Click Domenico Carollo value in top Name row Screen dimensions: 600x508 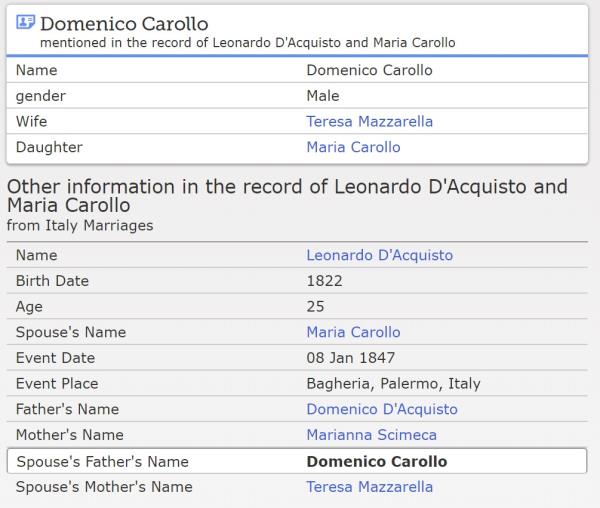pos(369,71)
